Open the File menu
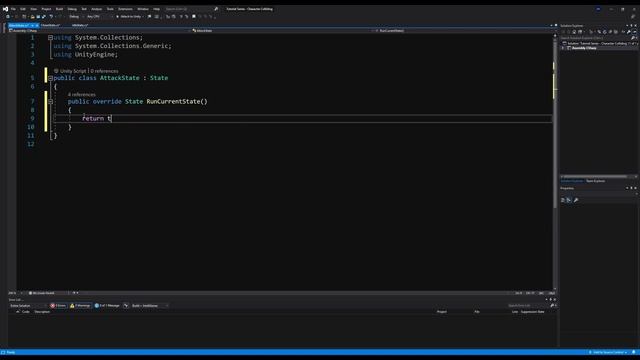 tap(13, 9)
